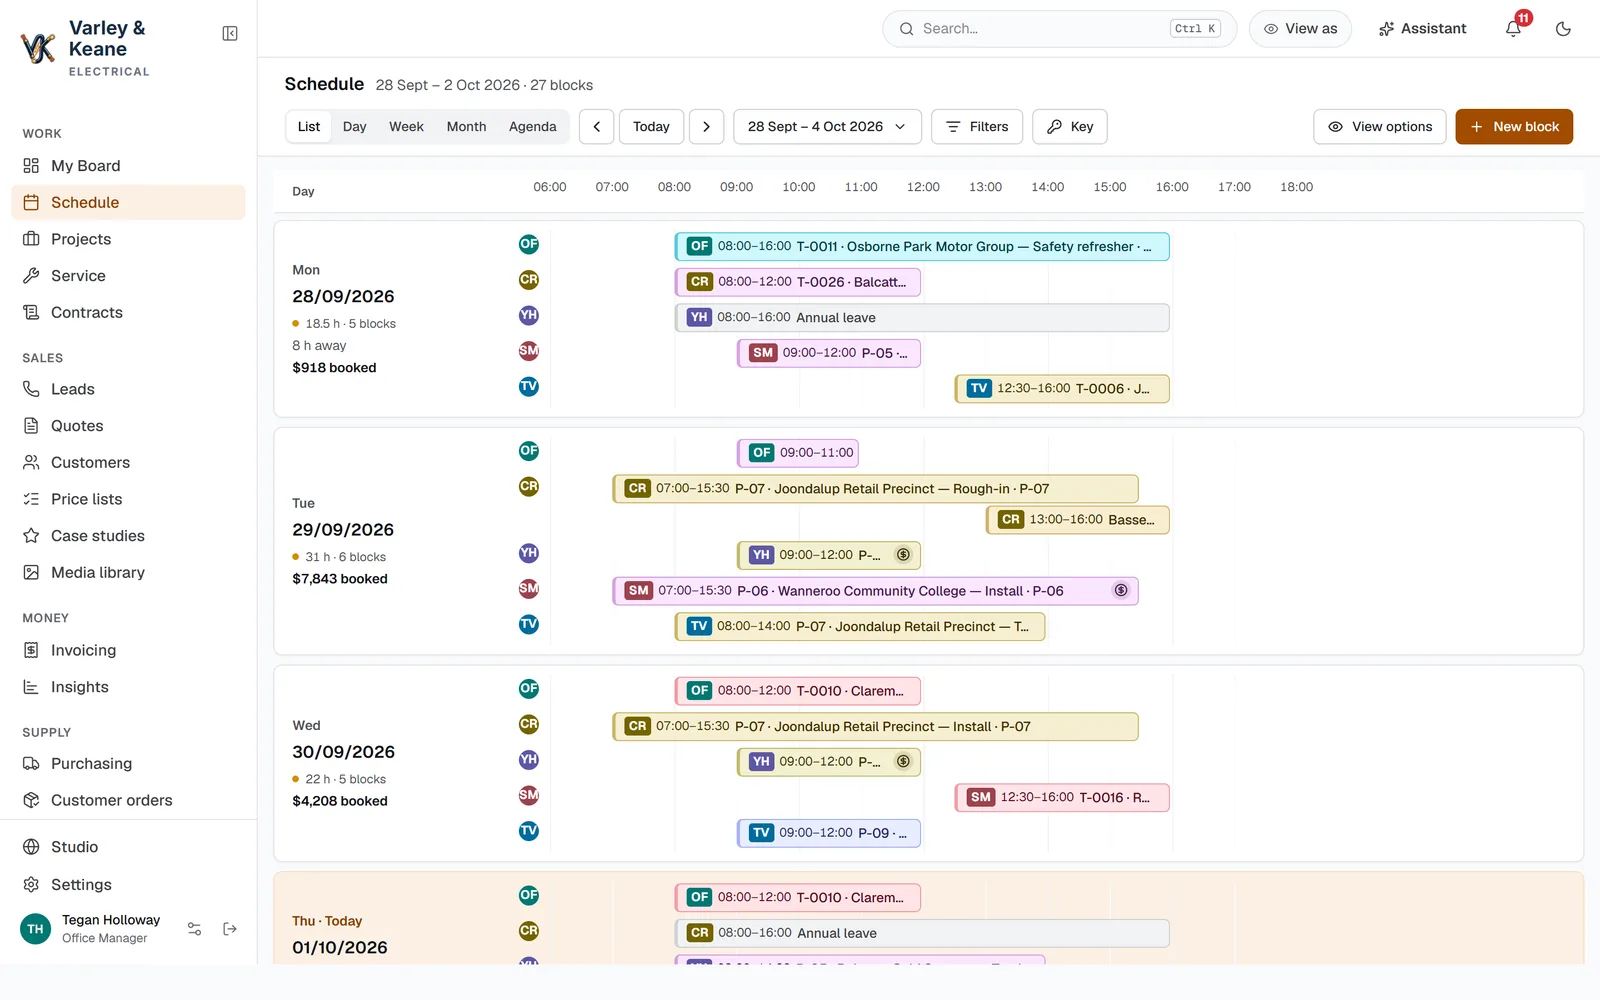This screenshot has width=1600, height=1000.
Task: Switch to the Day view tab
Action: pyautogui.click(x=354, y=127)
